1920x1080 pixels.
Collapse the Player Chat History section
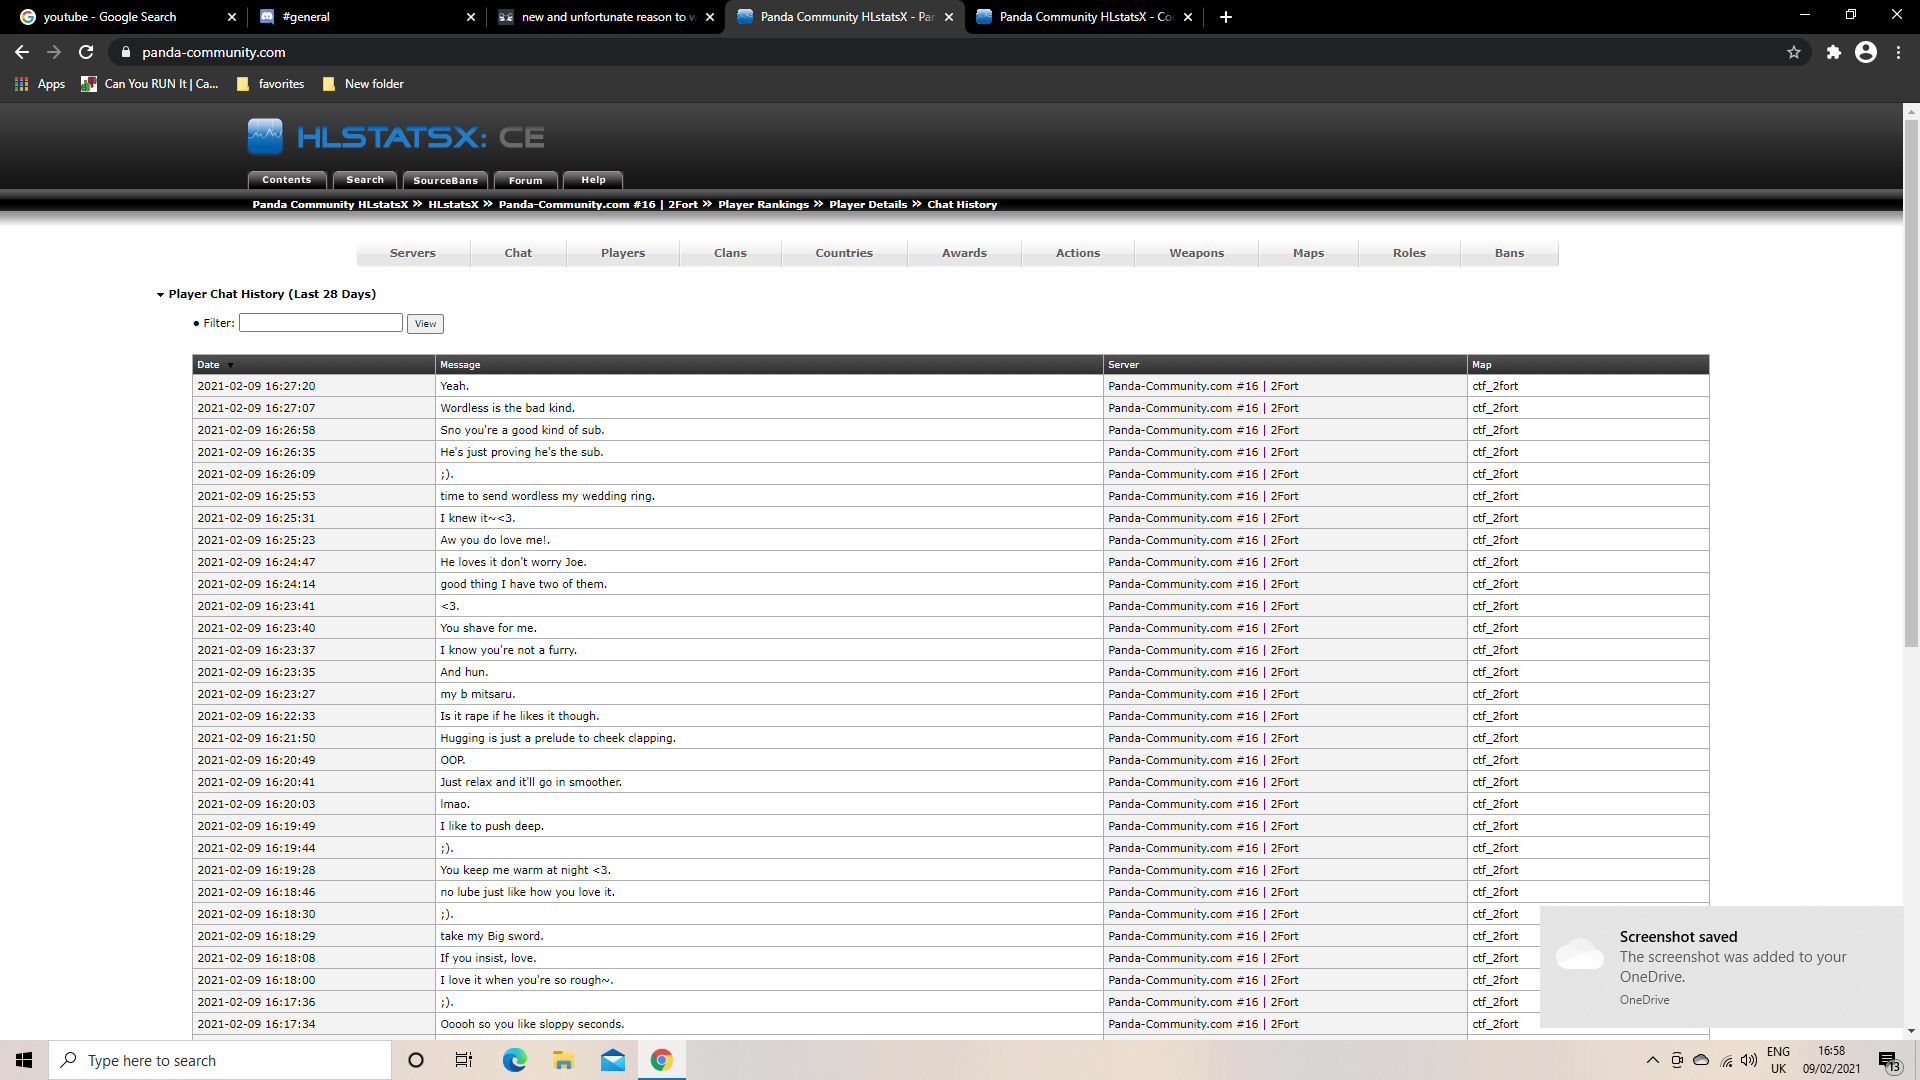(x=160, y=294)
